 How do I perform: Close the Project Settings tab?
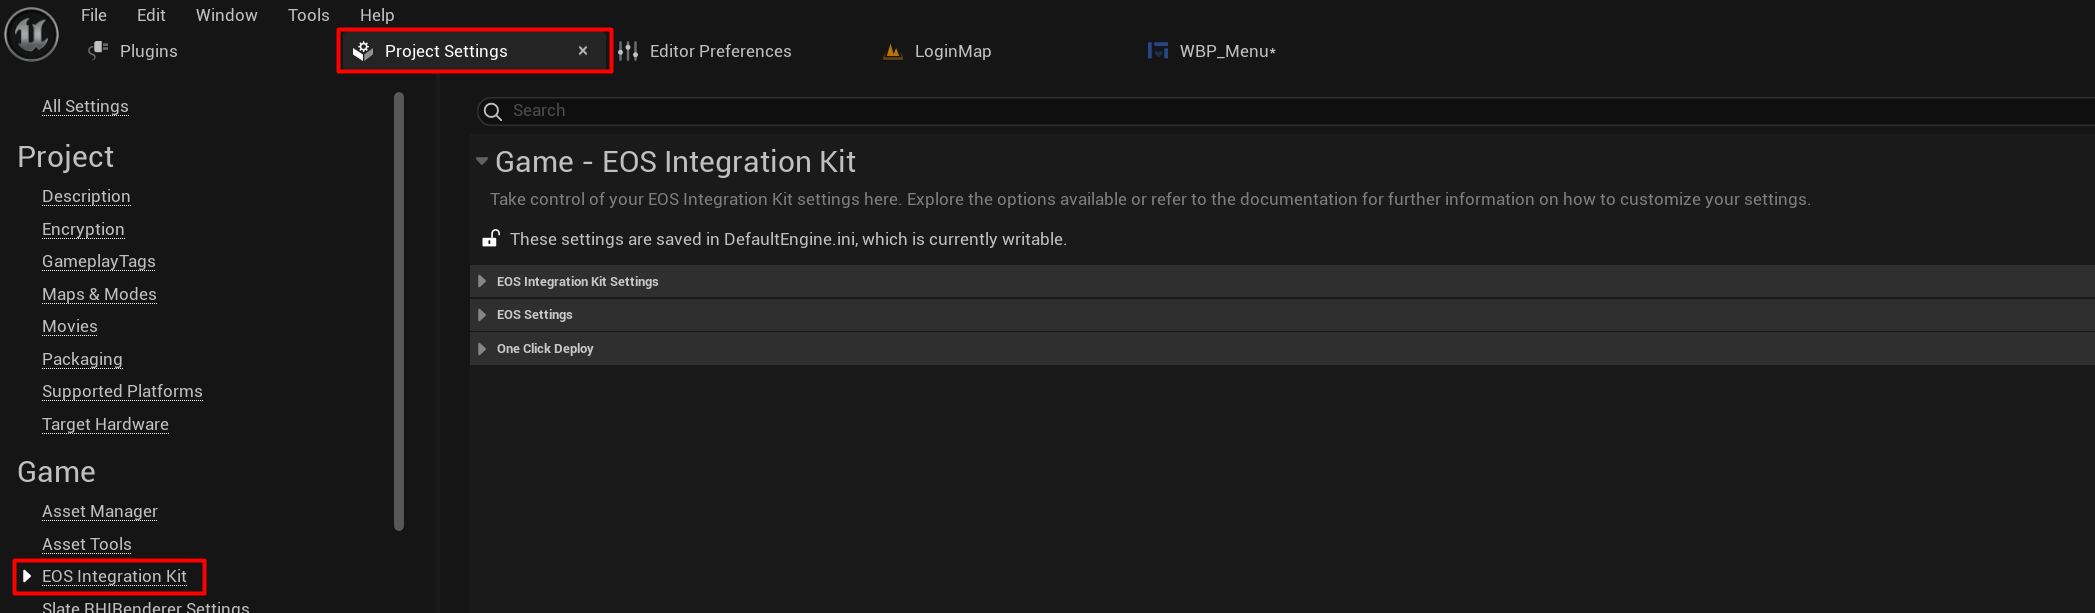click(583, 51)
